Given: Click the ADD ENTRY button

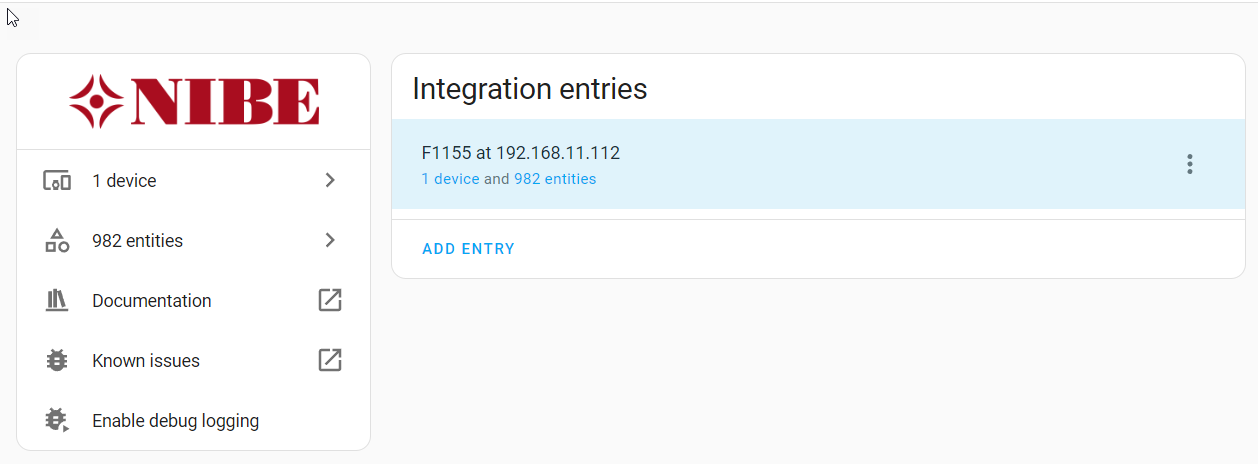Looking at the screenshot, I should pyautogui.click(x=468, y=249).
